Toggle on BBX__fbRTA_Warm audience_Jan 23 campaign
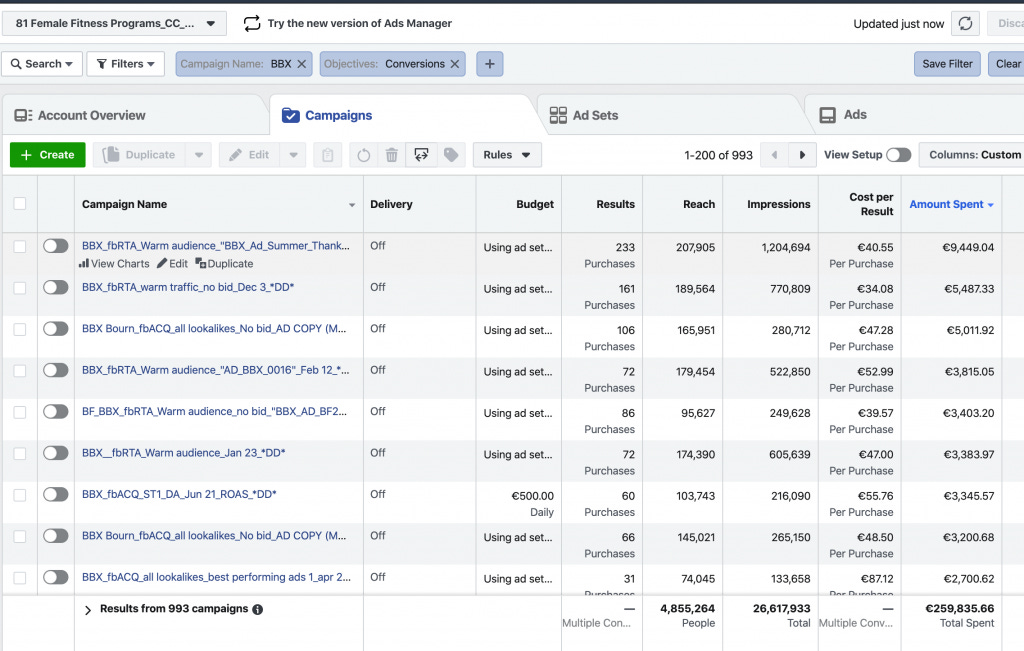 point(56,453)
